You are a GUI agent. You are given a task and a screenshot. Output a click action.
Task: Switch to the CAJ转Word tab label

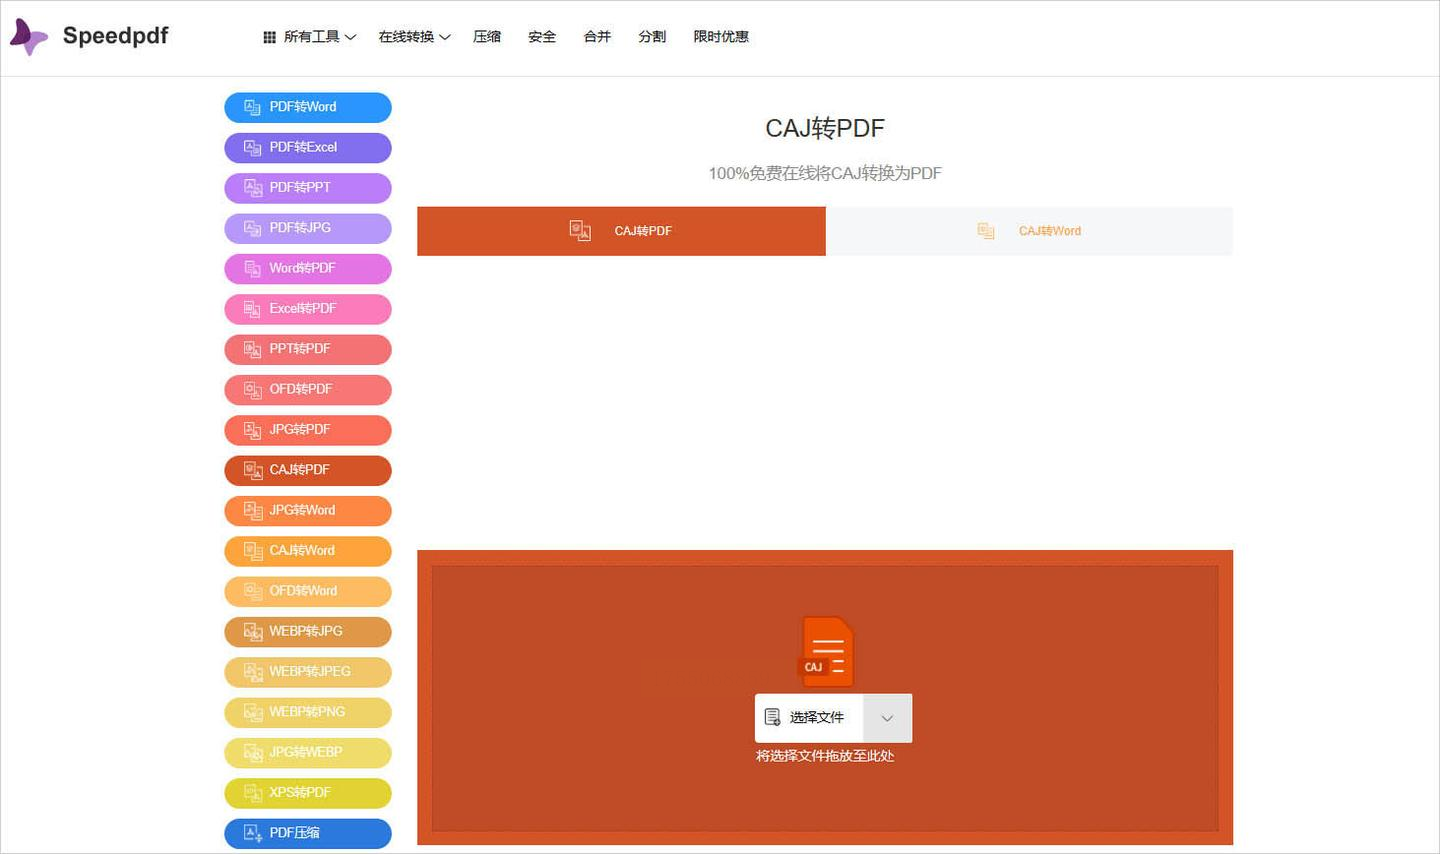coord(1050,231)
